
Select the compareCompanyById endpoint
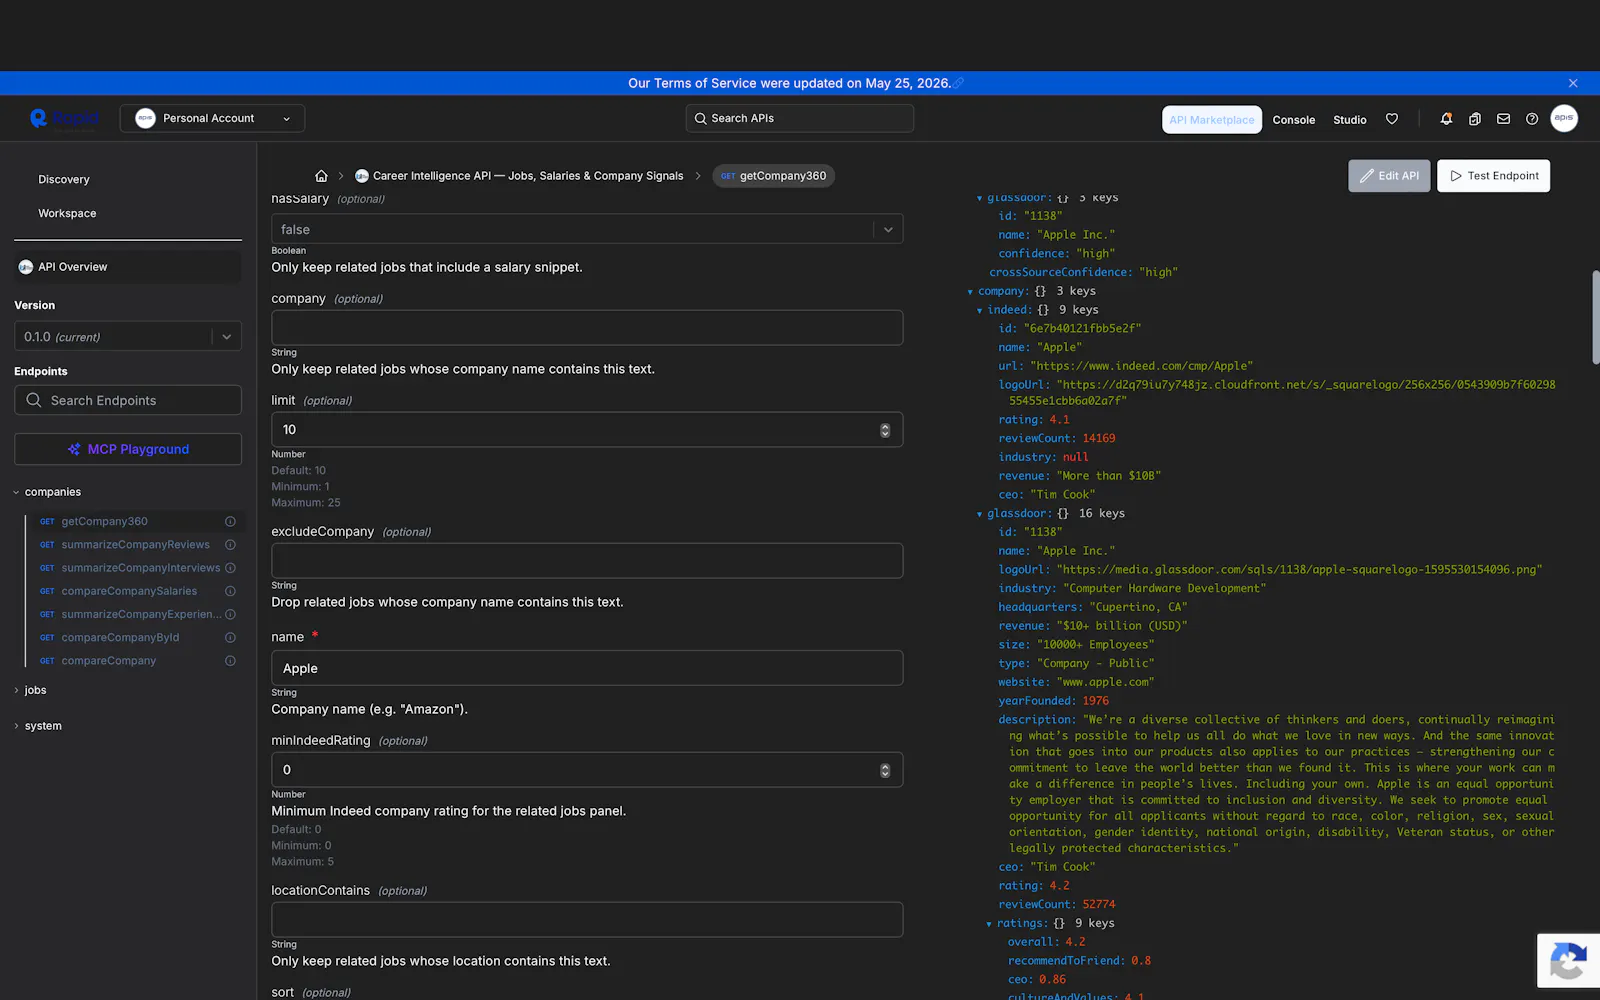coord(120,638)
